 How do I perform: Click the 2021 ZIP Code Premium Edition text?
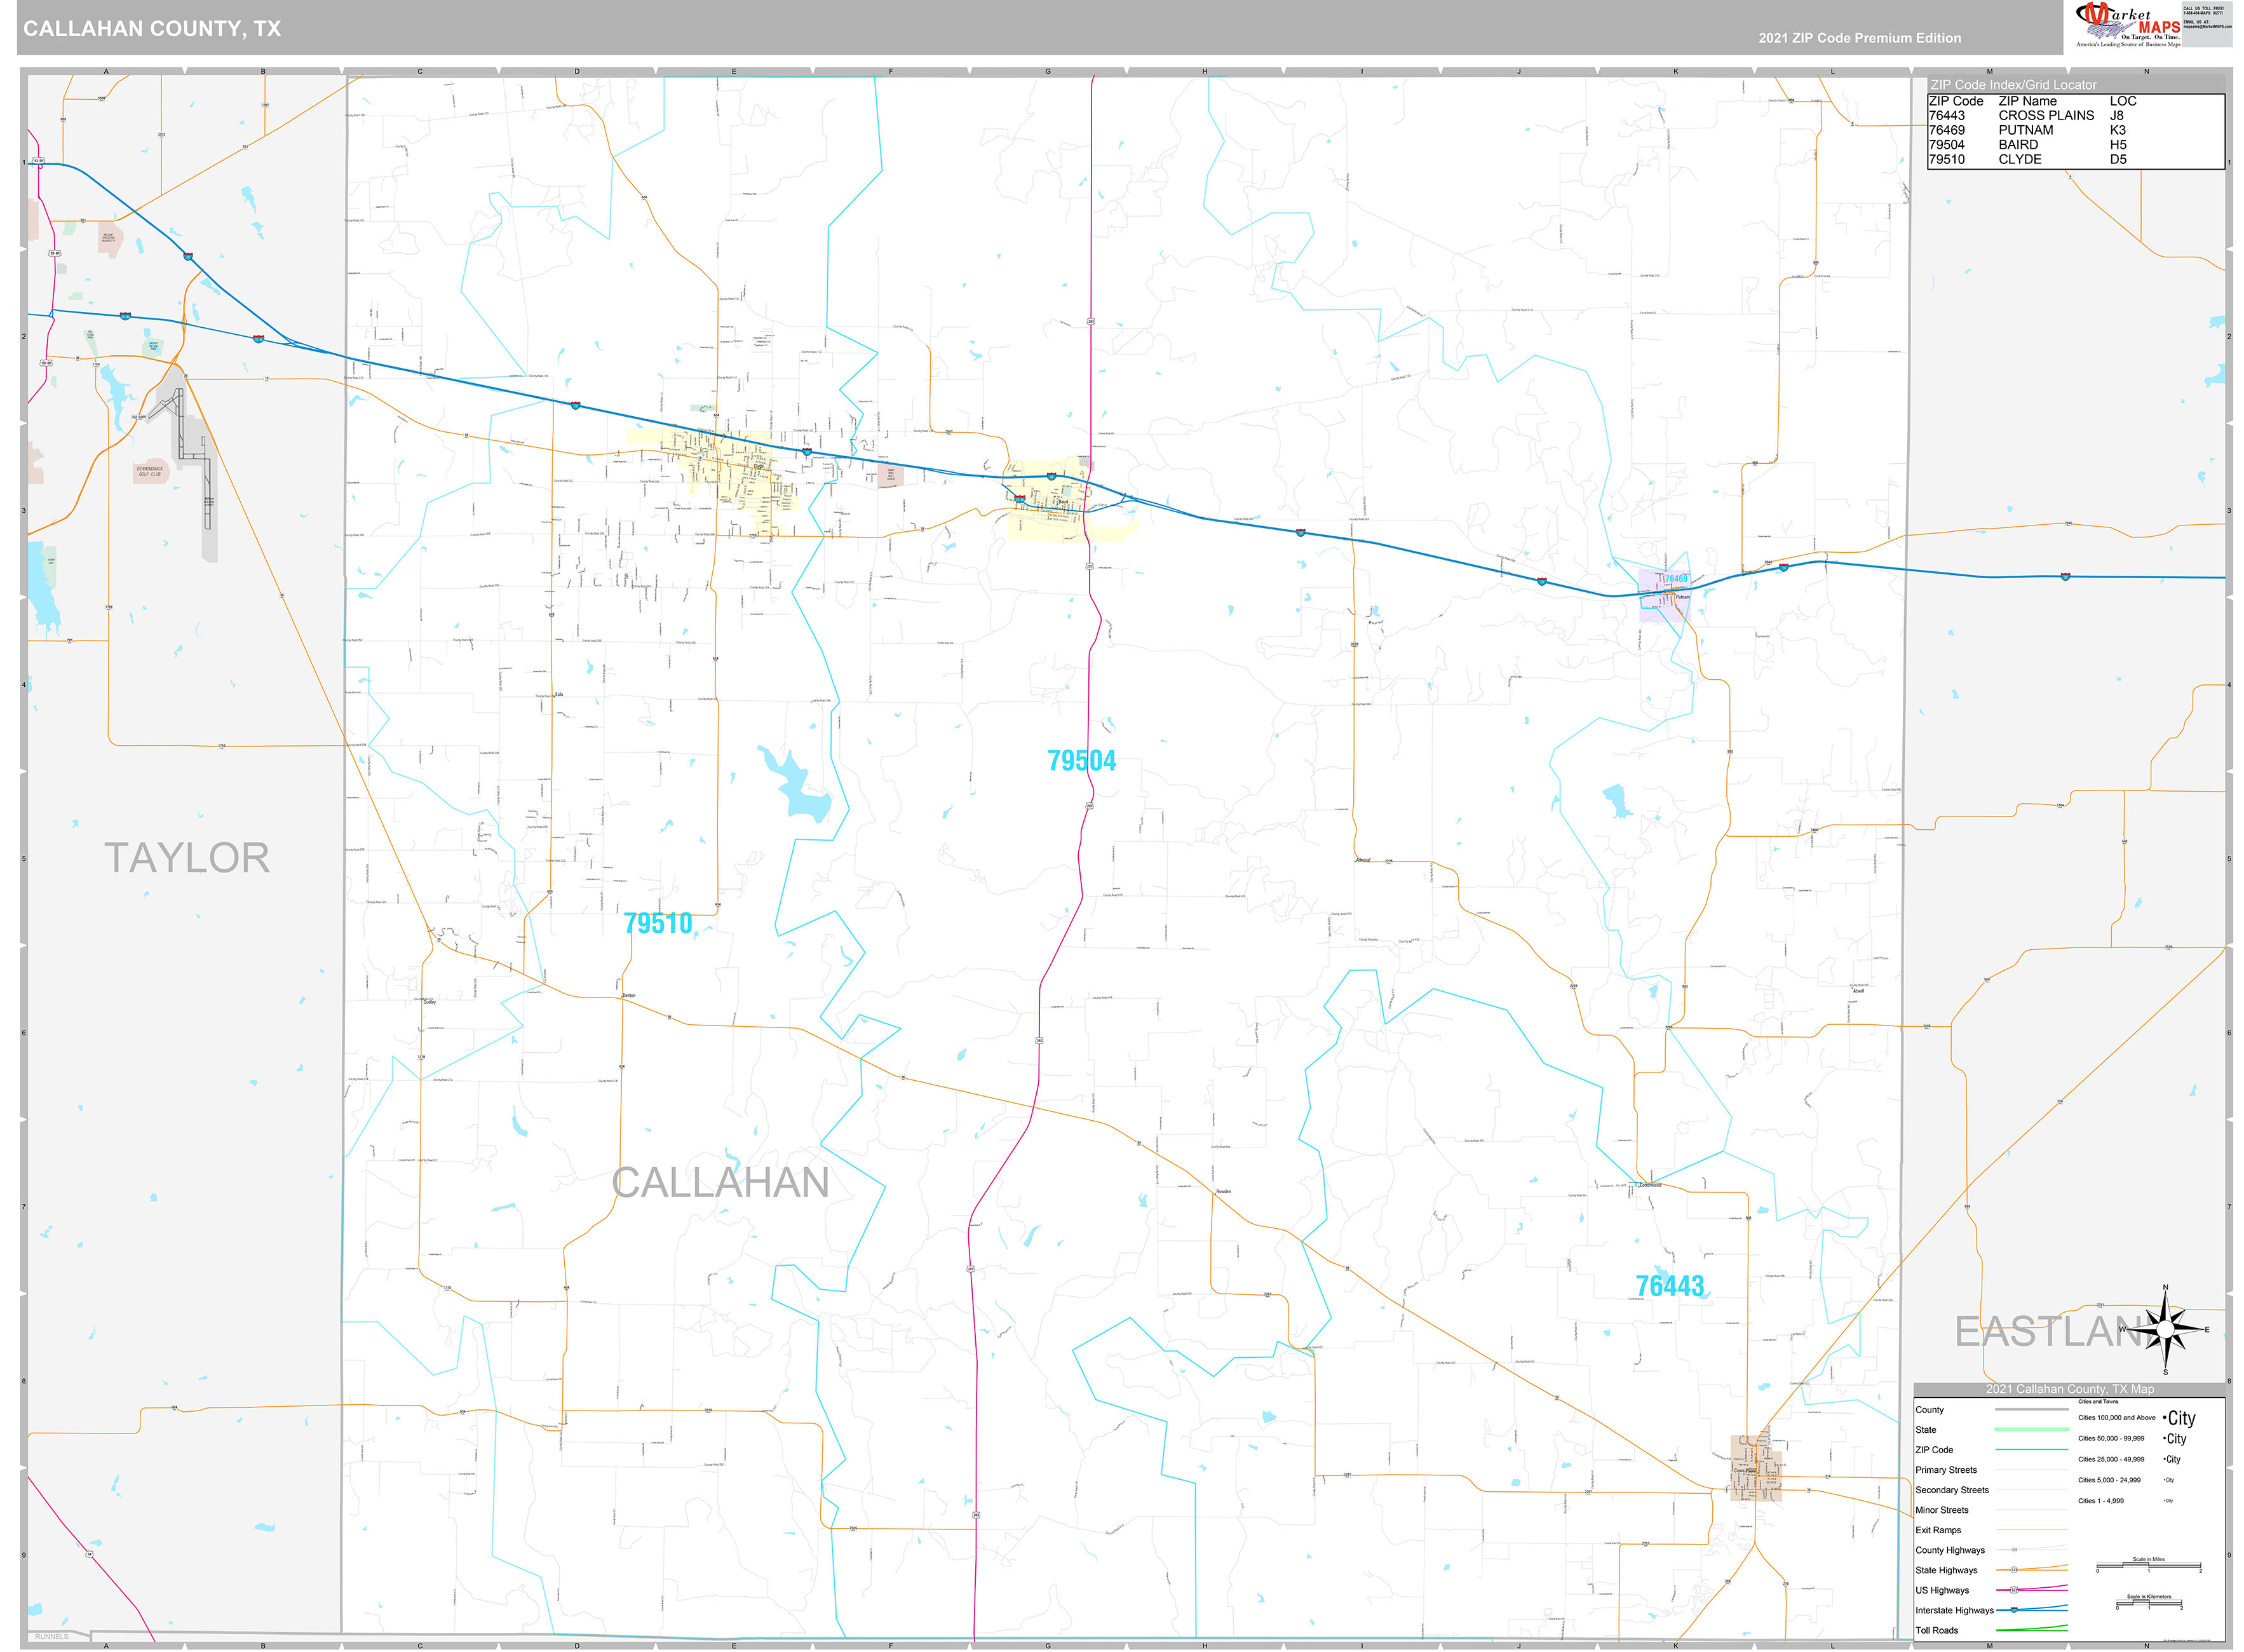1860,38
